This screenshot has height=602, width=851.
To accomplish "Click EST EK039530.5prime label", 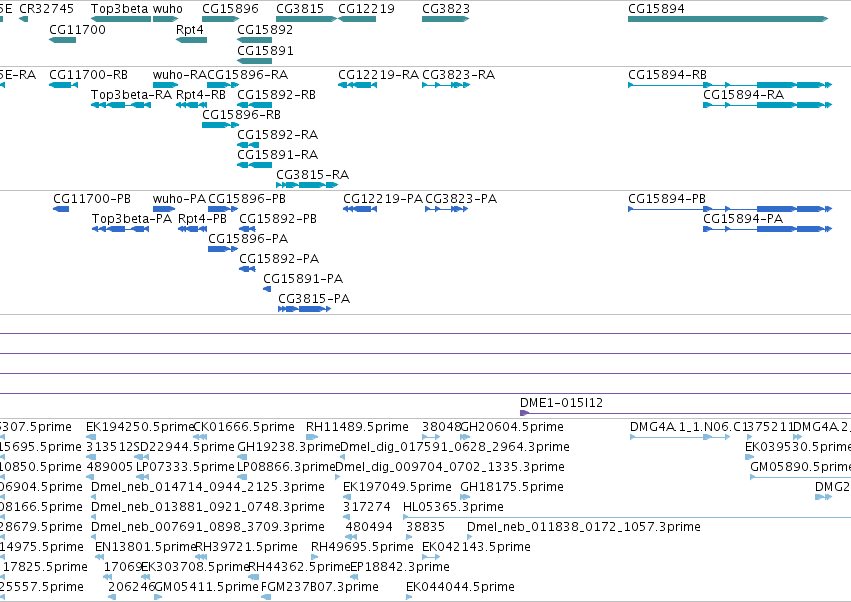I will coord(798,447).
